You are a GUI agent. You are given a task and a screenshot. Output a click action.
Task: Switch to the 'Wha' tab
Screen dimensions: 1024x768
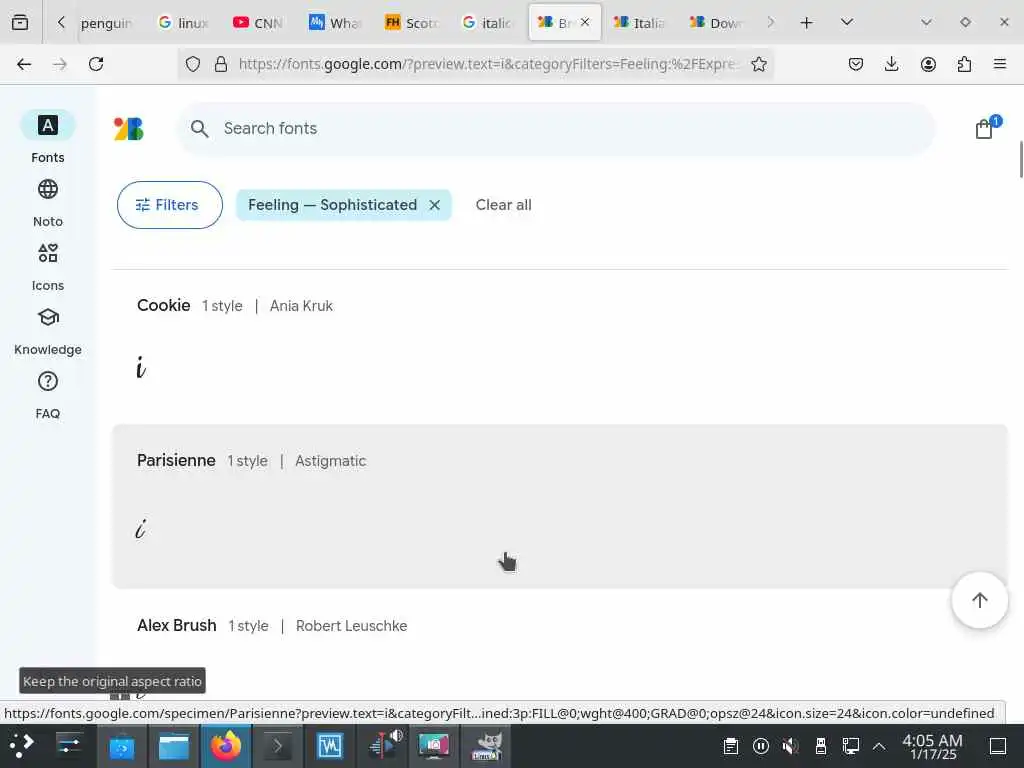[335, 23]
